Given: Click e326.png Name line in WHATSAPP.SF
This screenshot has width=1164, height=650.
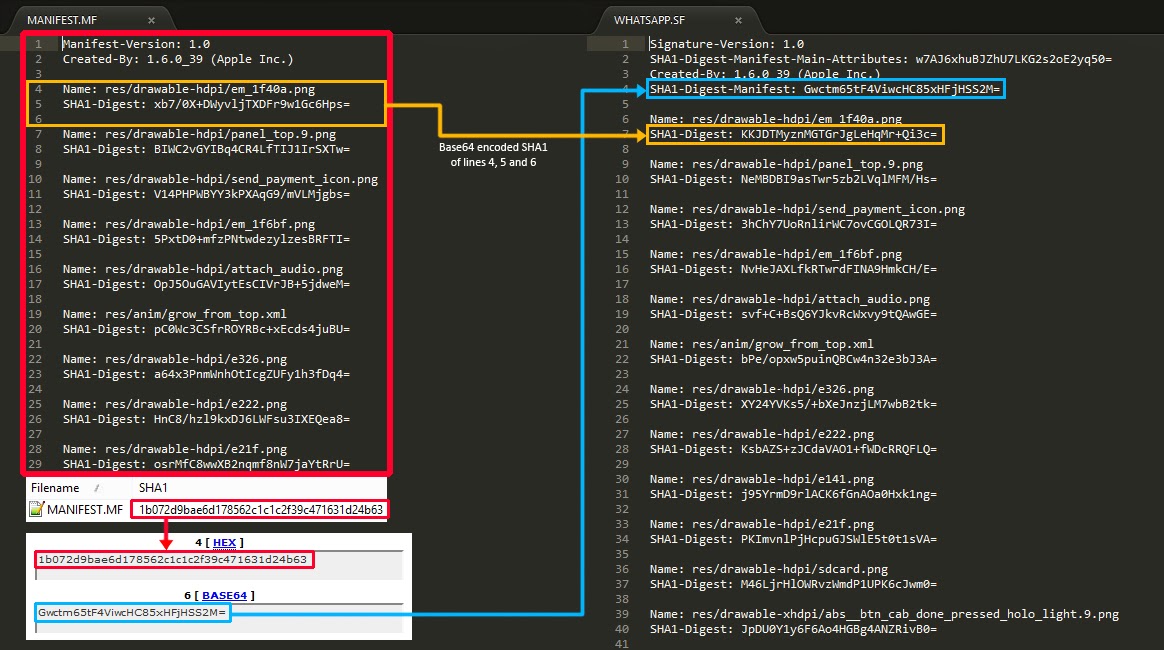Looking at the screenshot, I should [762, 390].
